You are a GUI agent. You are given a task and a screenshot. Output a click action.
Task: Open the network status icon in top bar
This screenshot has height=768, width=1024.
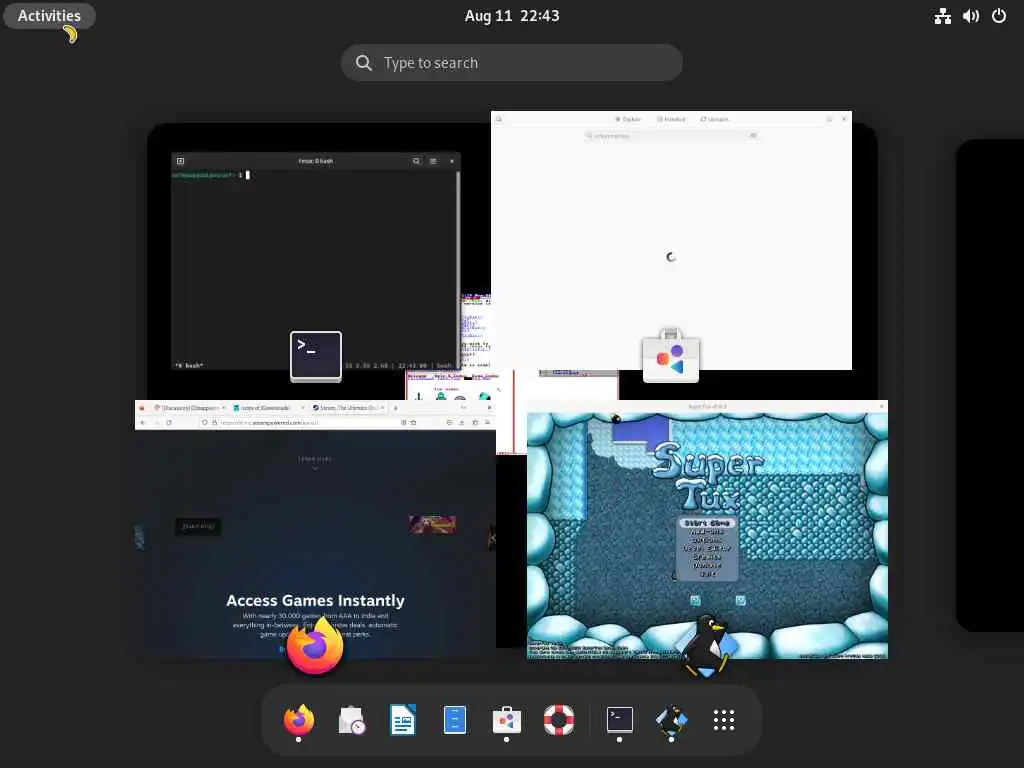coord(942,16)
